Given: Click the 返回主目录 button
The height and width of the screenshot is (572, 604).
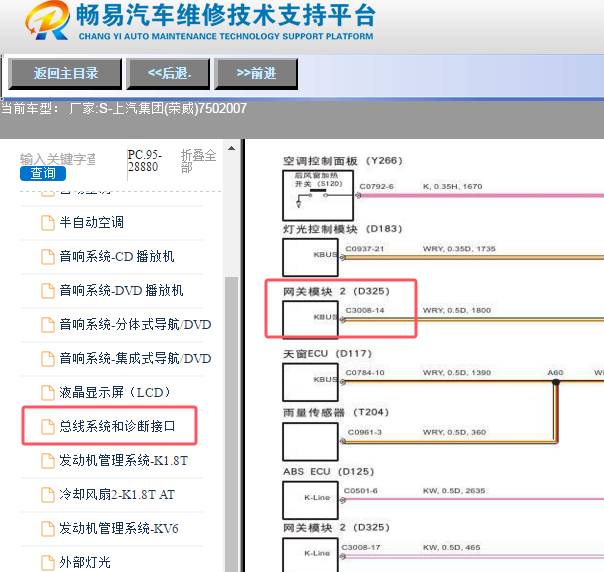Looking at the screenshot, I should pos(65,74).
